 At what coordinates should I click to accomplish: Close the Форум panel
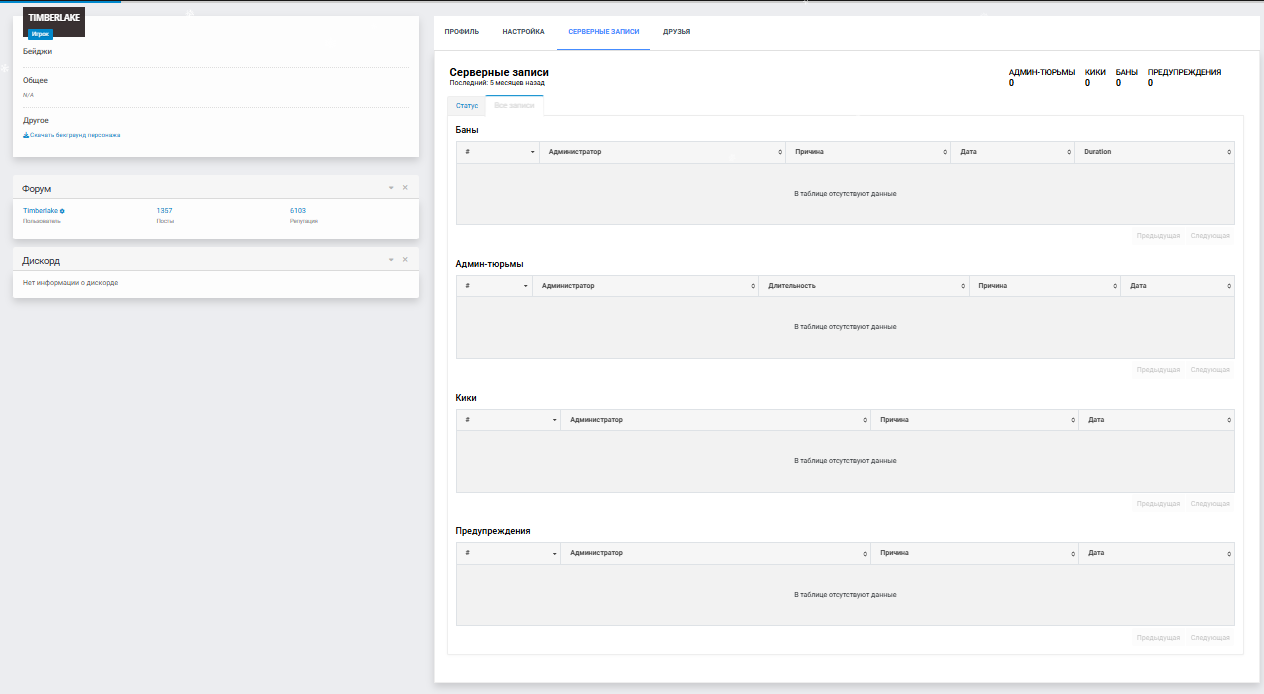click(x=405, y=188)
